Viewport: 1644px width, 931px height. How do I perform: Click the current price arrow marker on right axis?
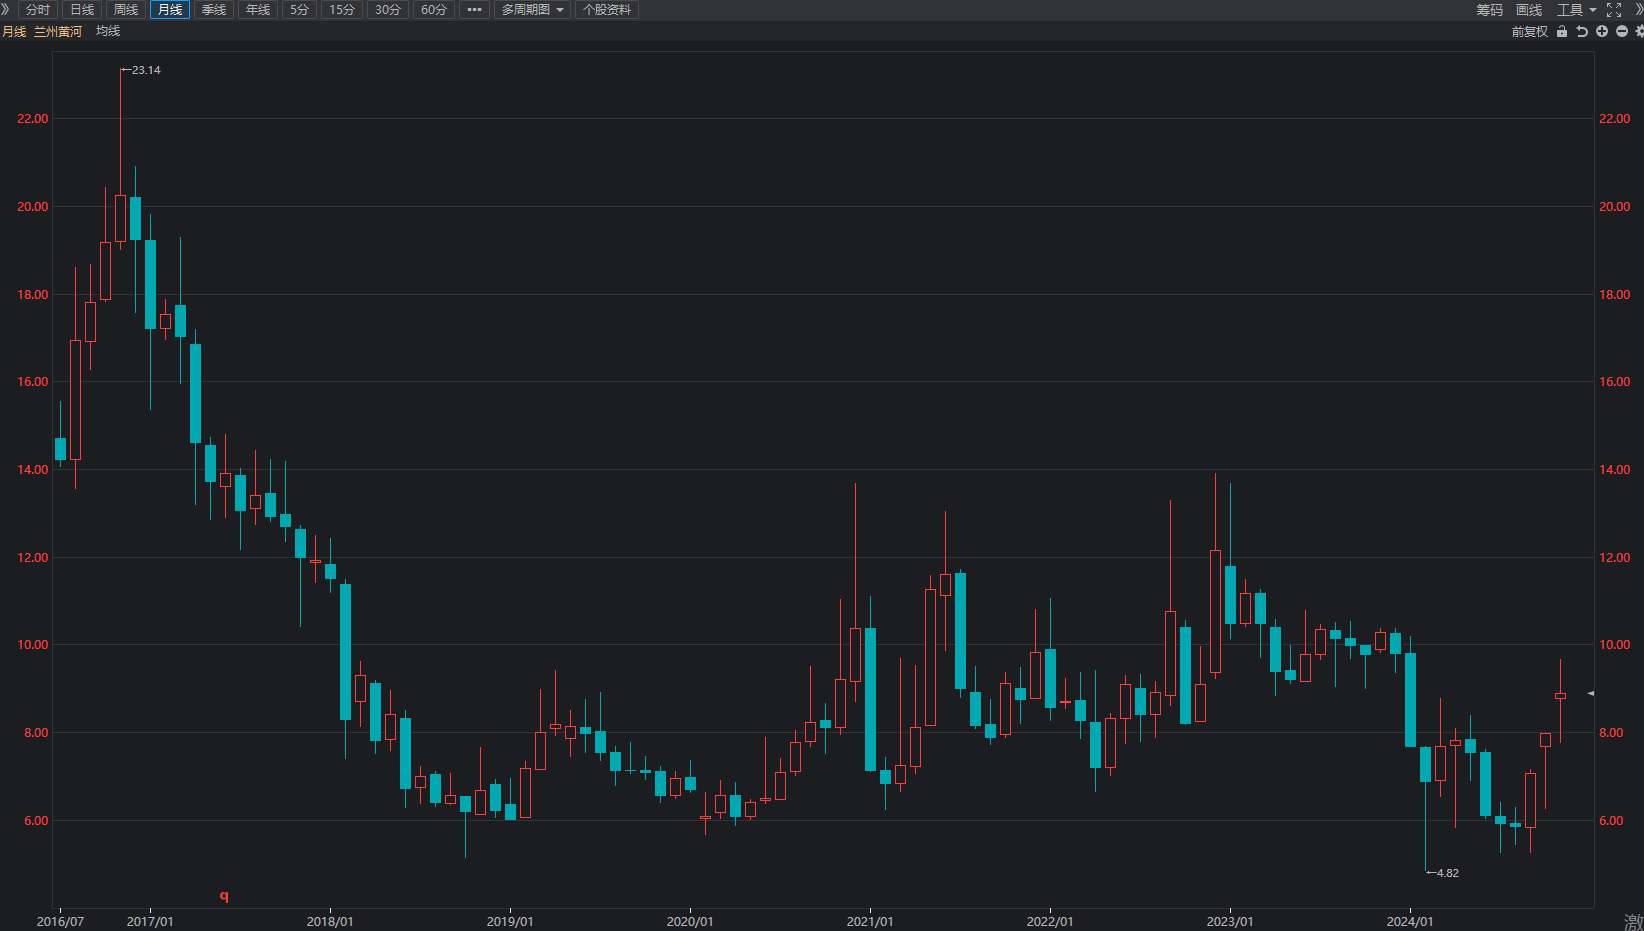point(1591,694)
